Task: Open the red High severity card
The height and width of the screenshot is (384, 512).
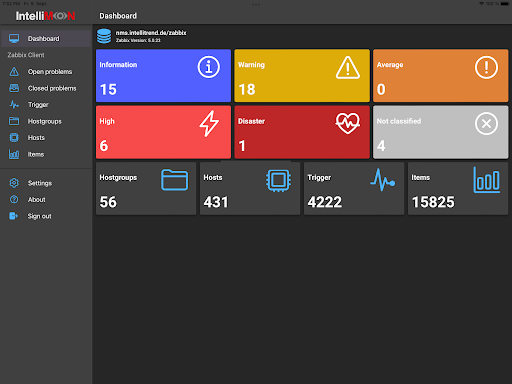Action: 163,132
